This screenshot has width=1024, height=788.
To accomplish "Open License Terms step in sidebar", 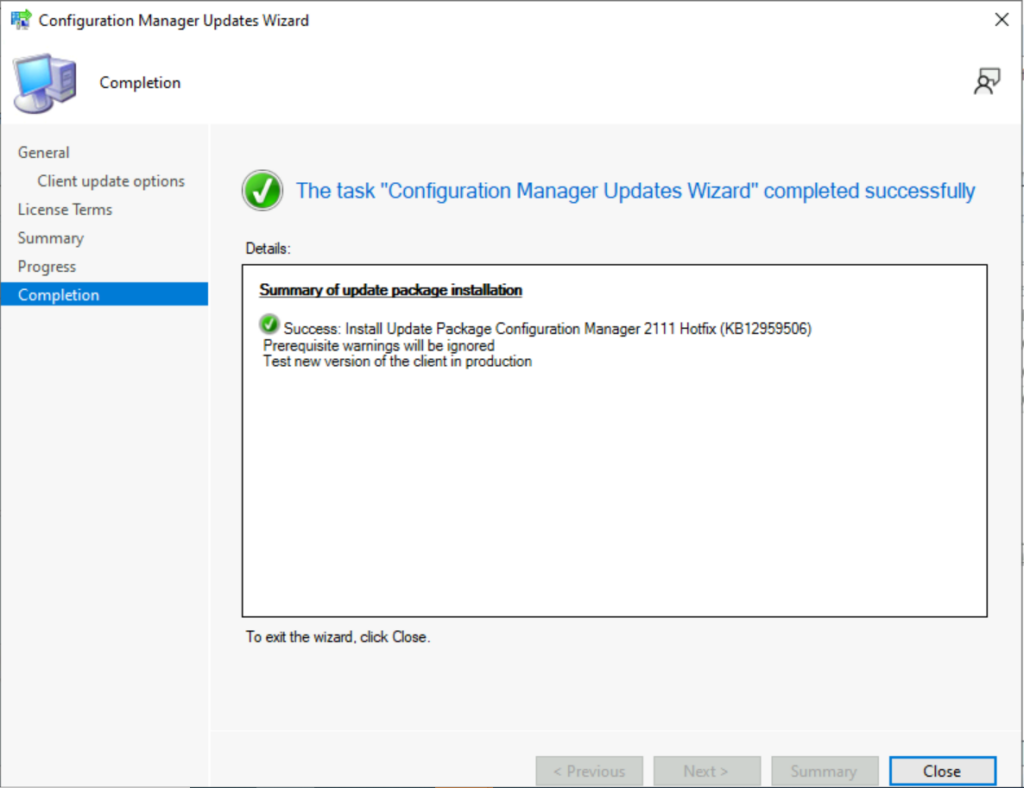I will pyautogui.click(x=65, y=210).
